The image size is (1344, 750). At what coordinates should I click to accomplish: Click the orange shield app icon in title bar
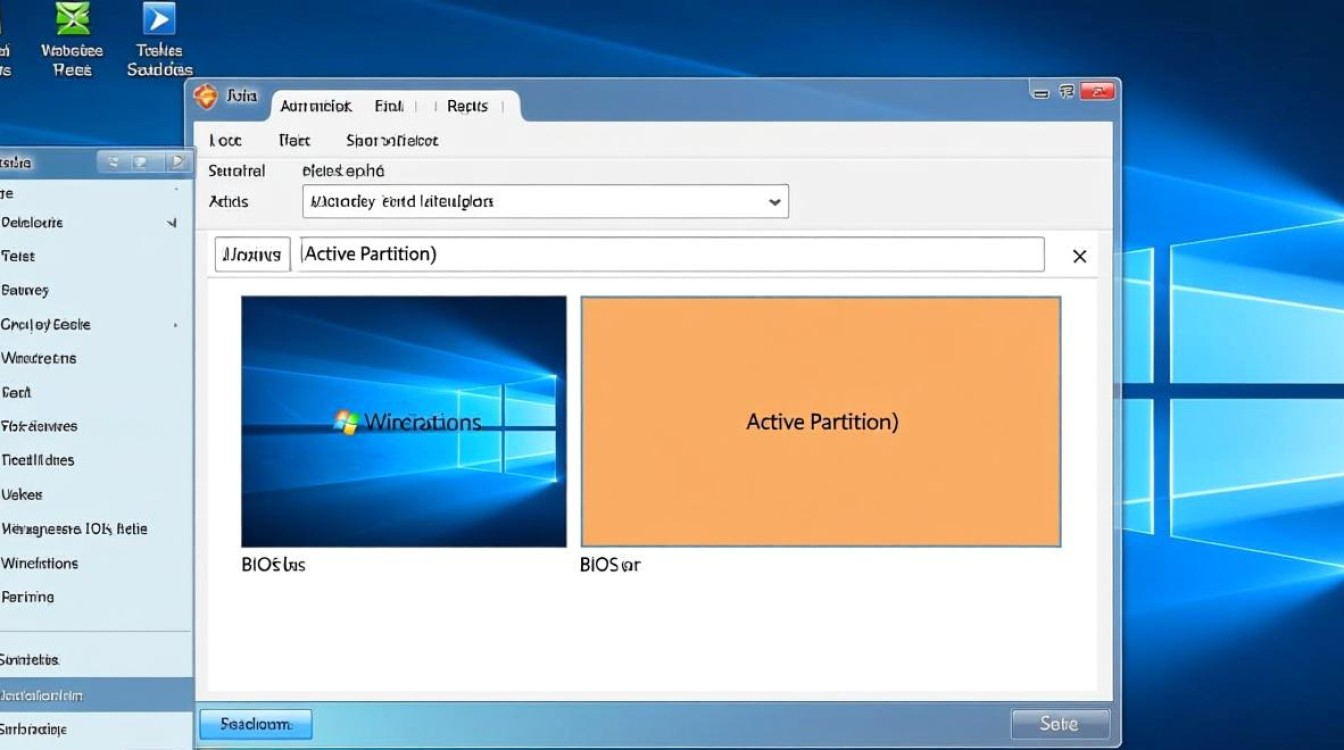pyautogui.click(x=205, y=97)
